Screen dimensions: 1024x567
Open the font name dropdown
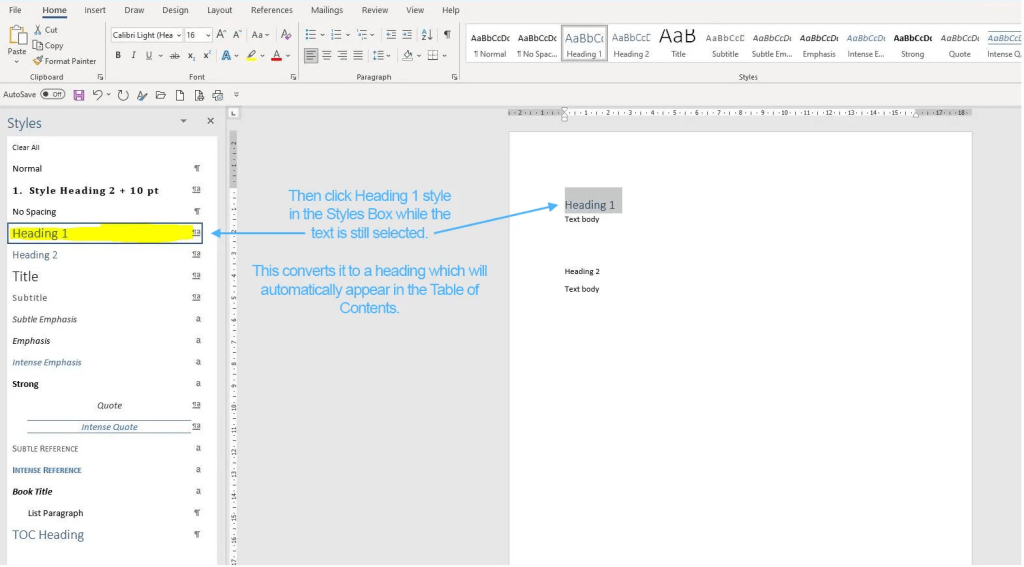point(178,35)
